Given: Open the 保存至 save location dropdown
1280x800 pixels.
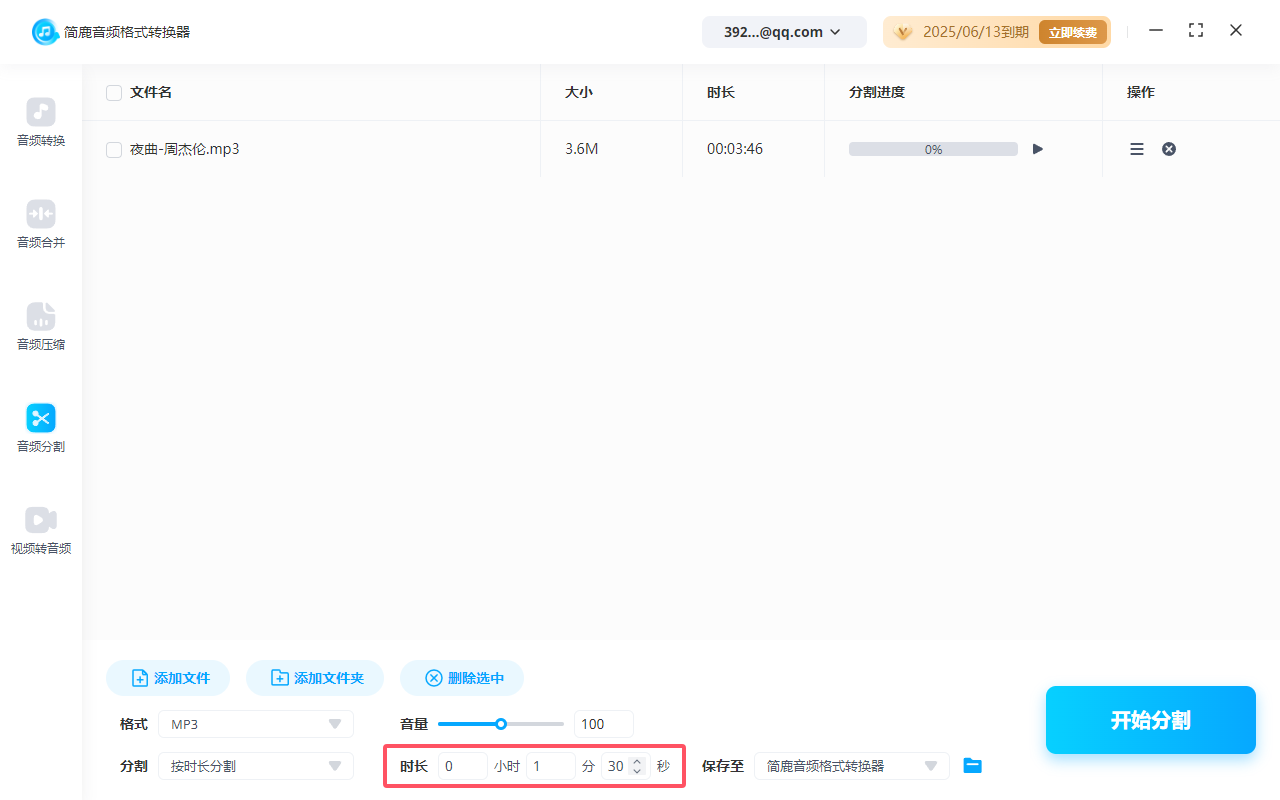Looking at the screenshot, I should point(851,765).
